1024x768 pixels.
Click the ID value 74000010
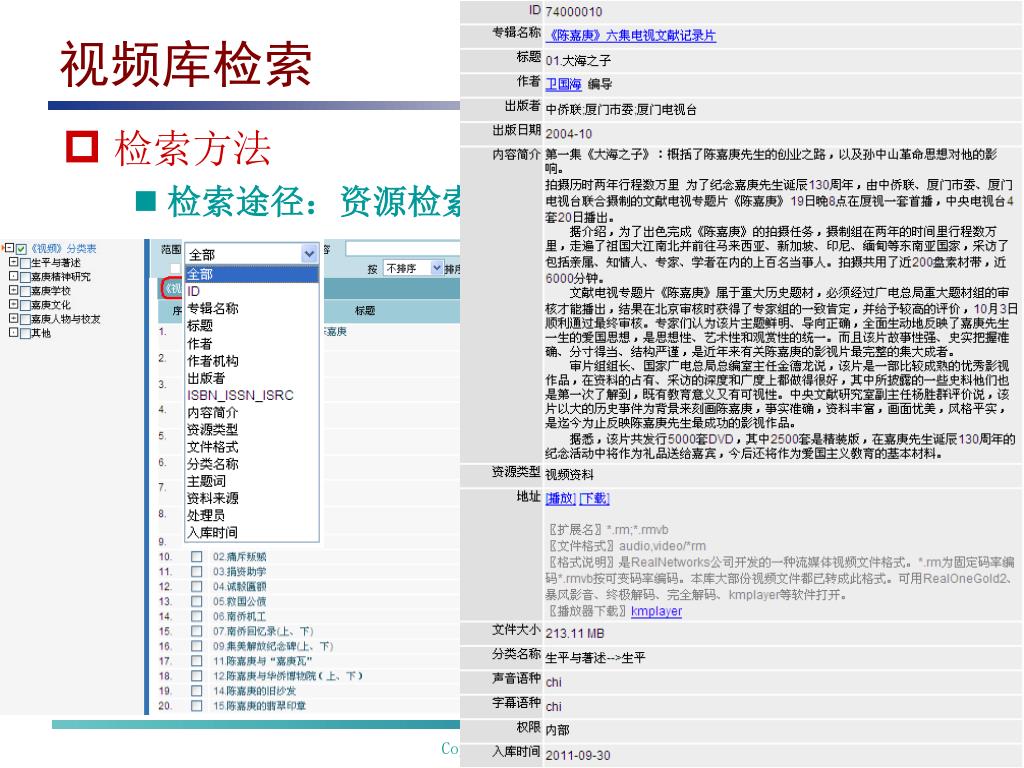573,12
